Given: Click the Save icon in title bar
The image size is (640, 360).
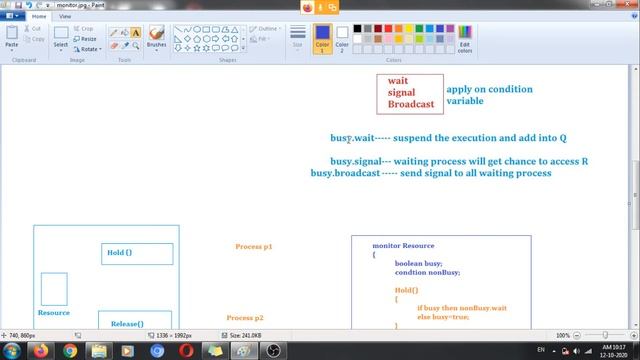Looking at the screenshot, I should [18, 5].
